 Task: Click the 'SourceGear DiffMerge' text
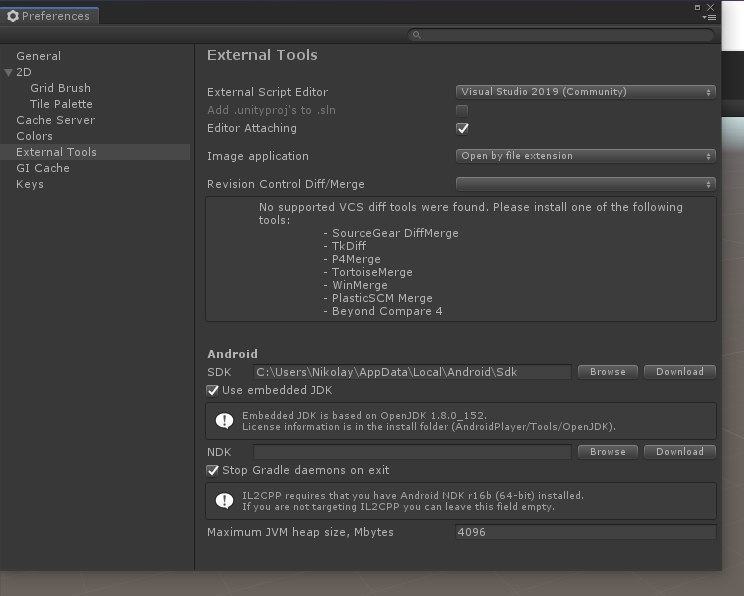click(395, 233)
